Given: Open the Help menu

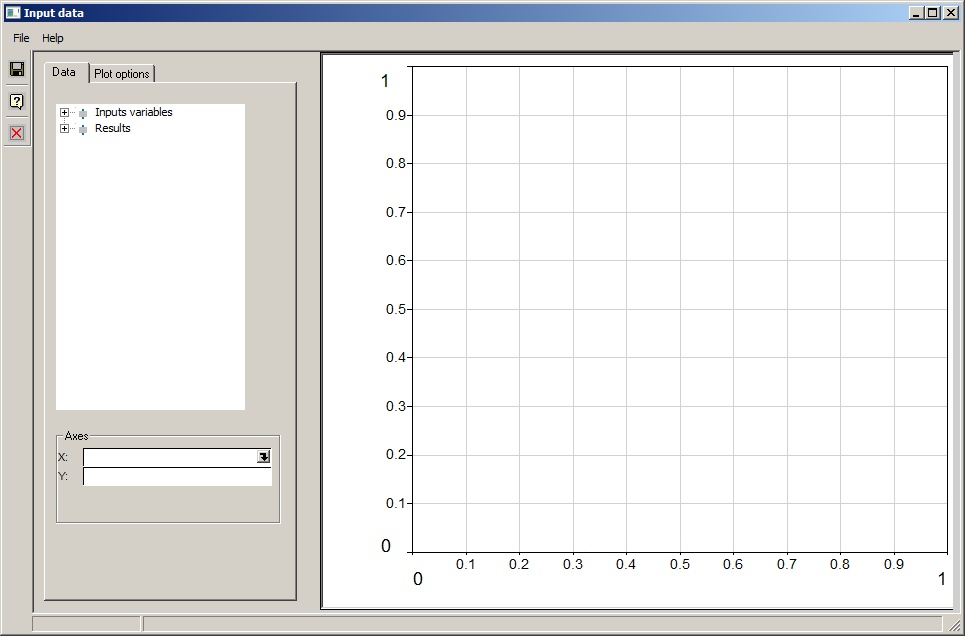Looking at the screenshot, I should pos(53,38).
